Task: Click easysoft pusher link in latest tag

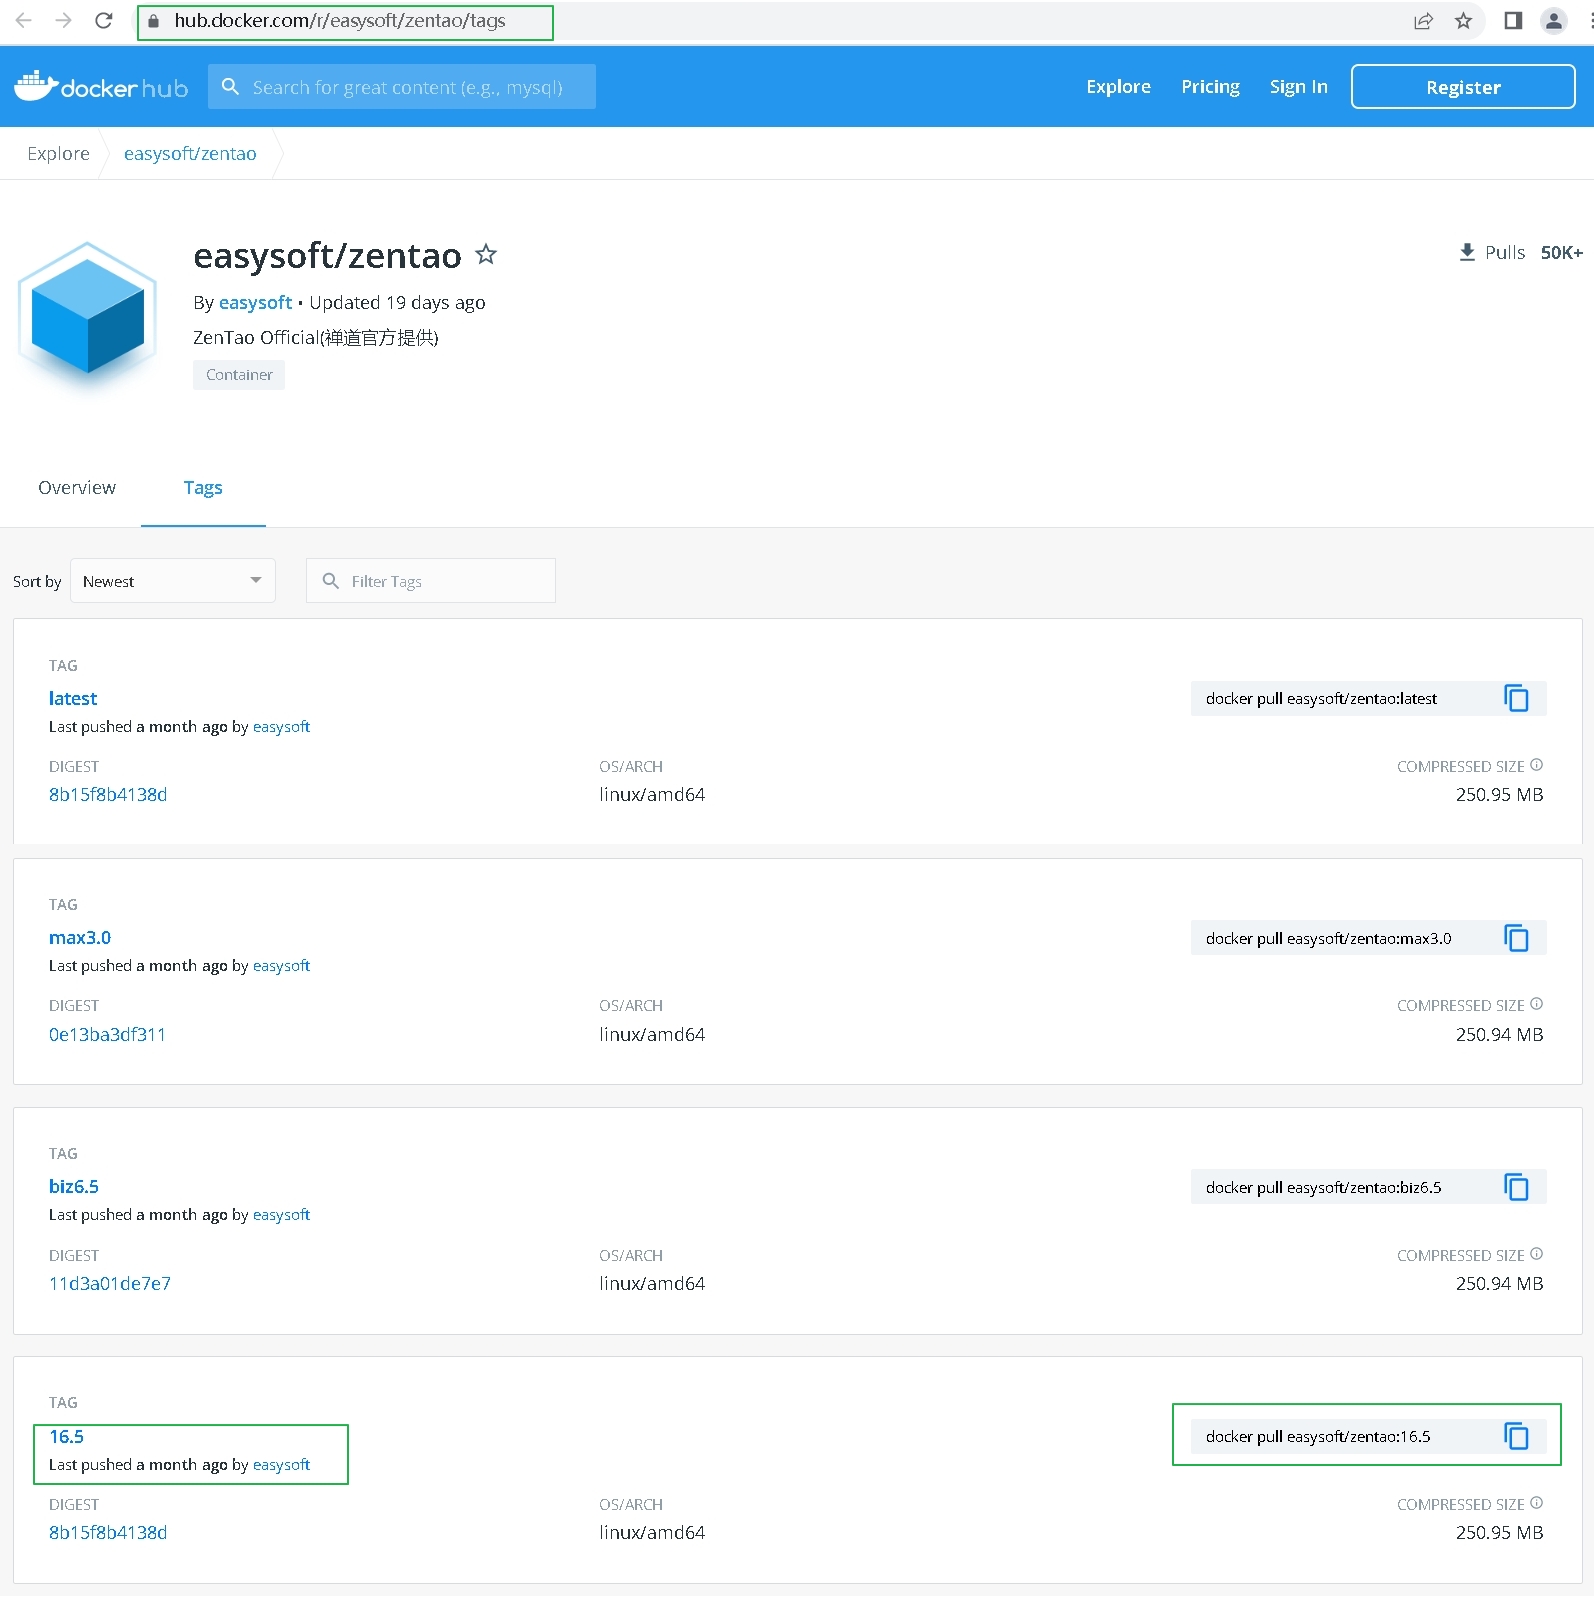Action: [281, 727]
